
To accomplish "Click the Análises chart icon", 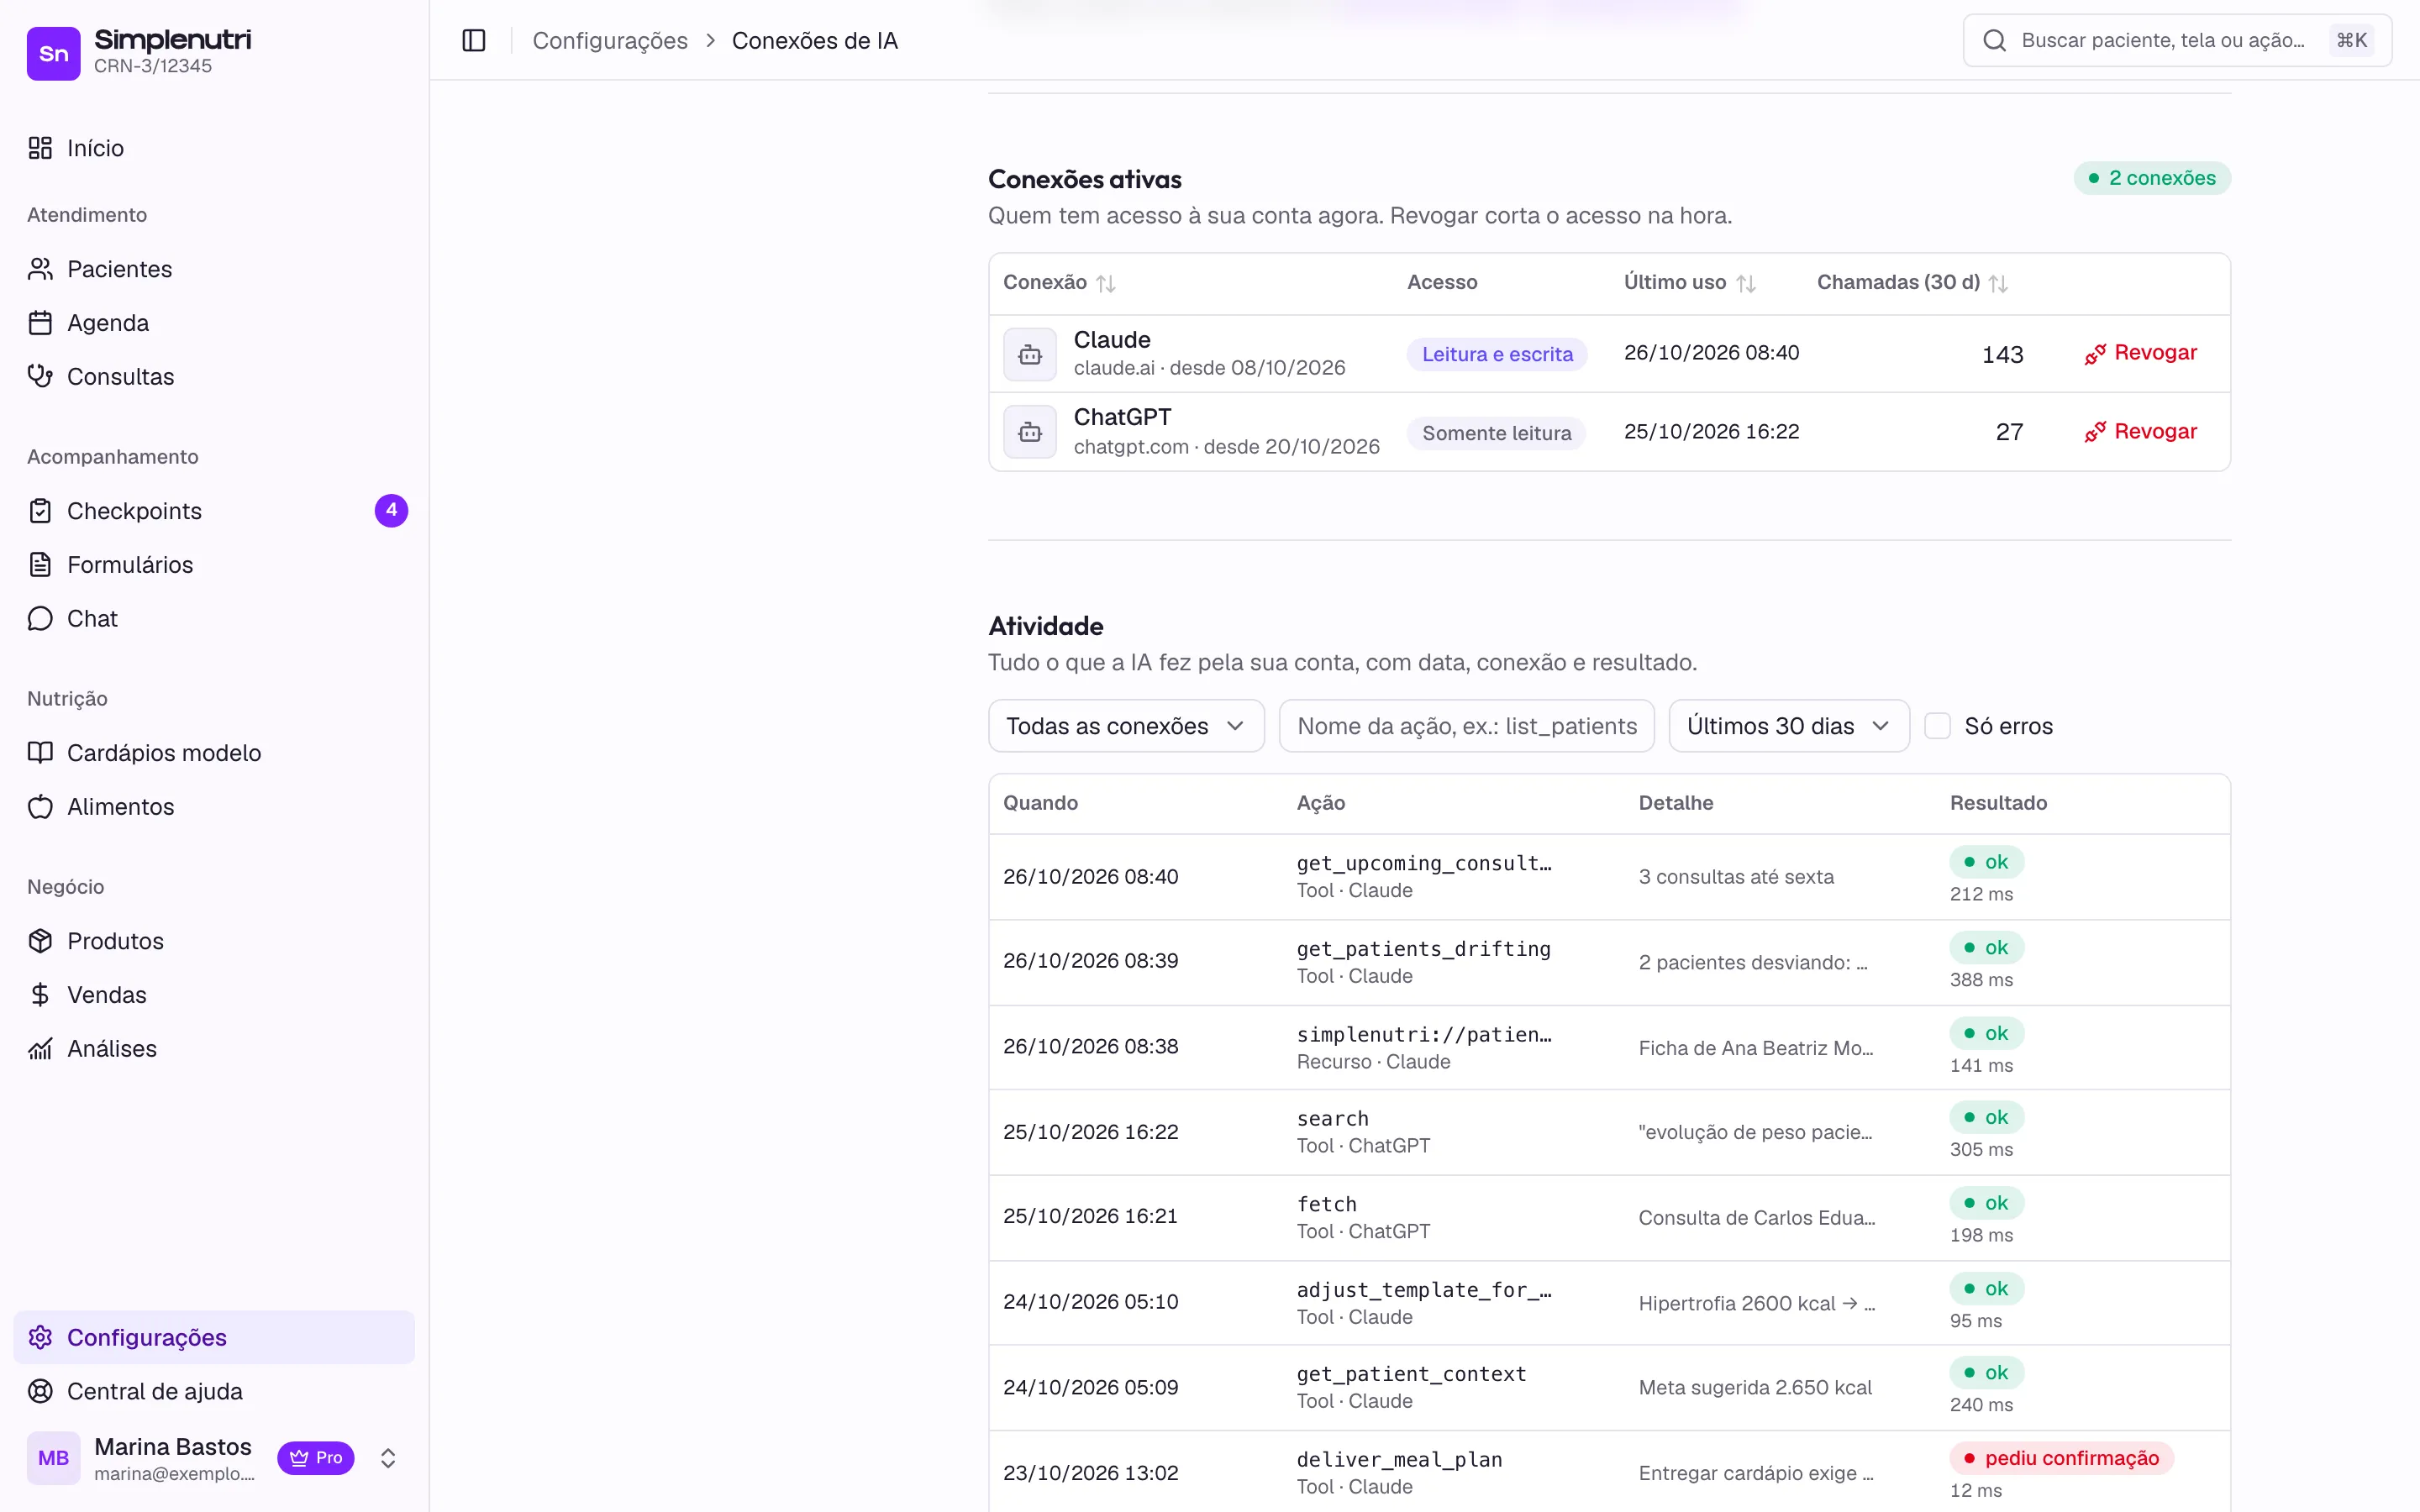I will 40,1049.
